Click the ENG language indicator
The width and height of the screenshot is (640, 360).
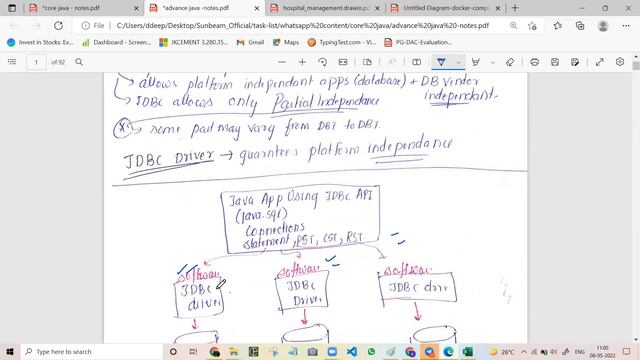(580, 352)
